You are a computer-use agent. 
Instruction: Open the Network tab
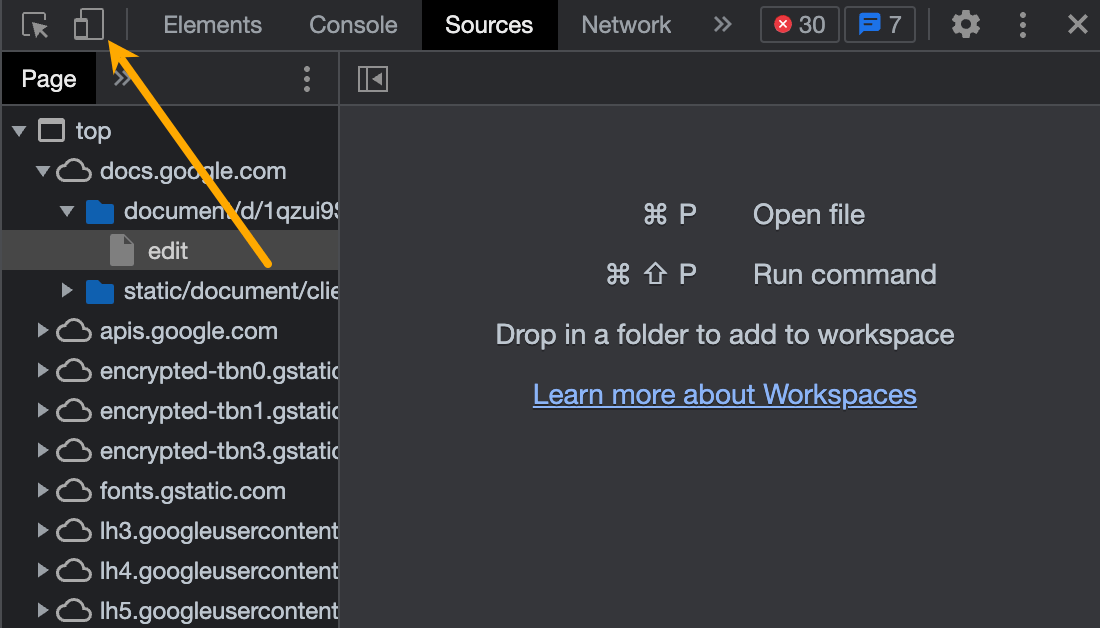click(x=625, y=24)
